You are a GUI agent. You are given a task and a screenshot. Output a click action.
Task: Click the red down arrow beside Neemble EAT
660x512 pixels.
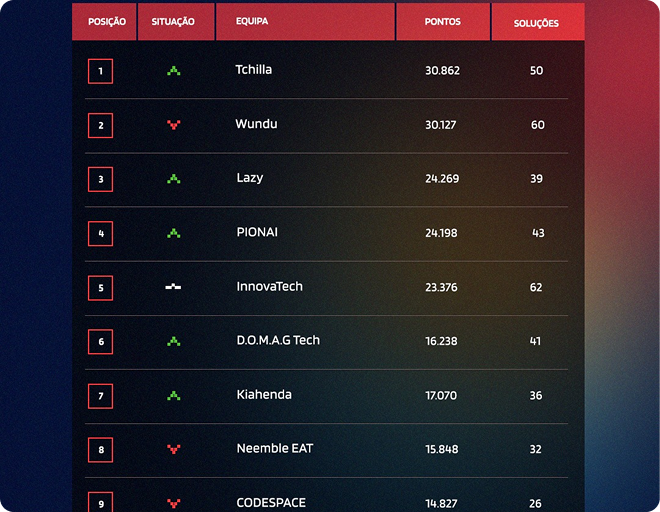pos(173,449)
